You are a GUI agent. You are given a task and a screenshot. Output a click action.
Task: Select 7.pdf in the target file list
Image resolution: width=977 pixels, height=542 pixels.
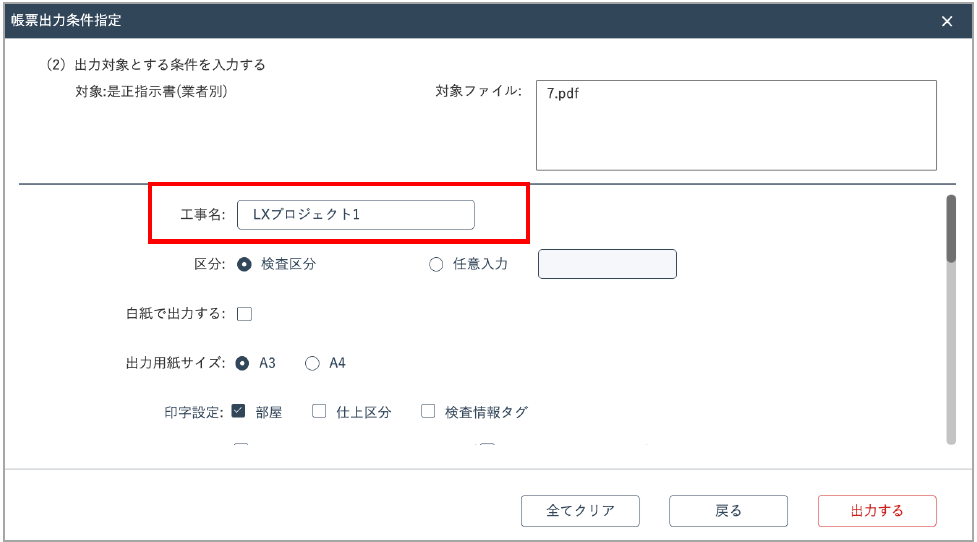point(563,93)
